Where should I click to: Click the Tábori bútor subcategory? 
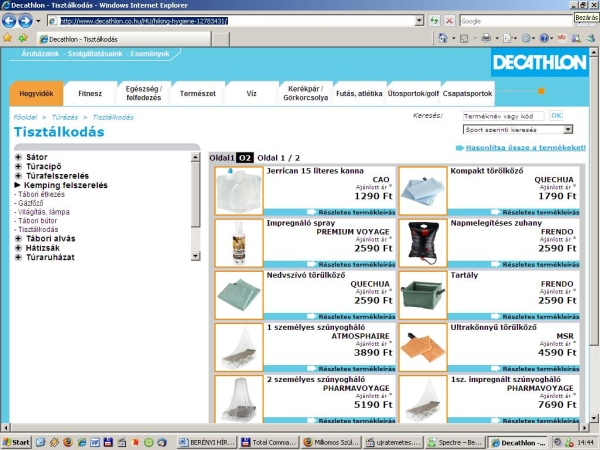pos(38,221)
